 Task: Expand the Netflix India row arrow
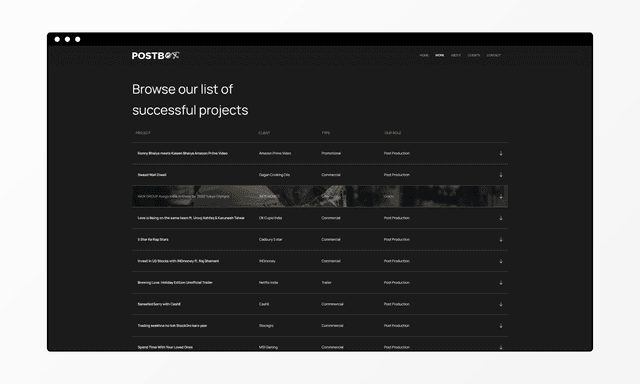[501, 282]
